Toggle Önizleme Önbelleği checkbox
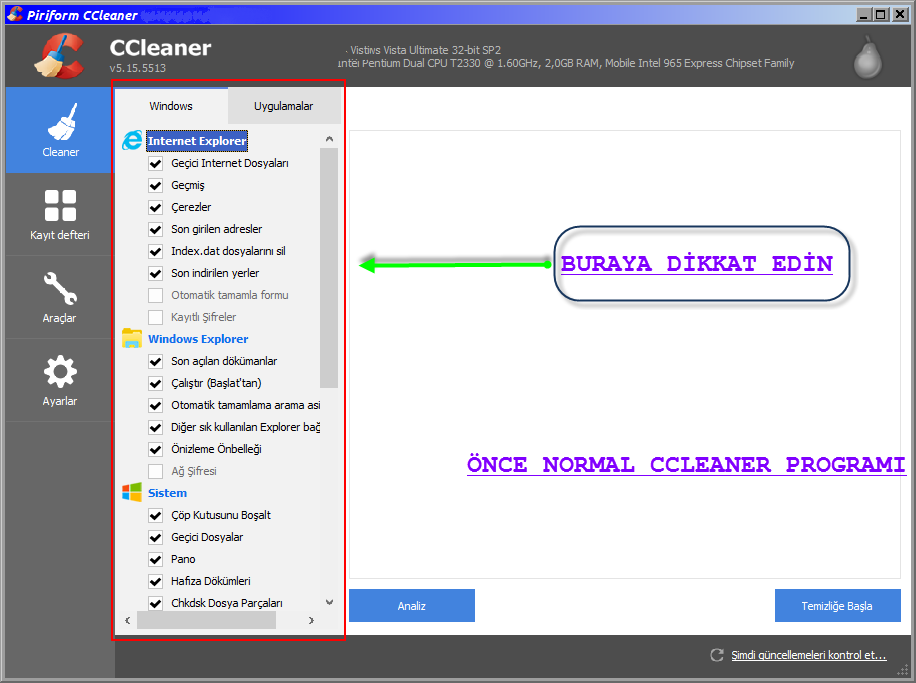The height and width of the screenshot is (683, 916). pos(155,449)
